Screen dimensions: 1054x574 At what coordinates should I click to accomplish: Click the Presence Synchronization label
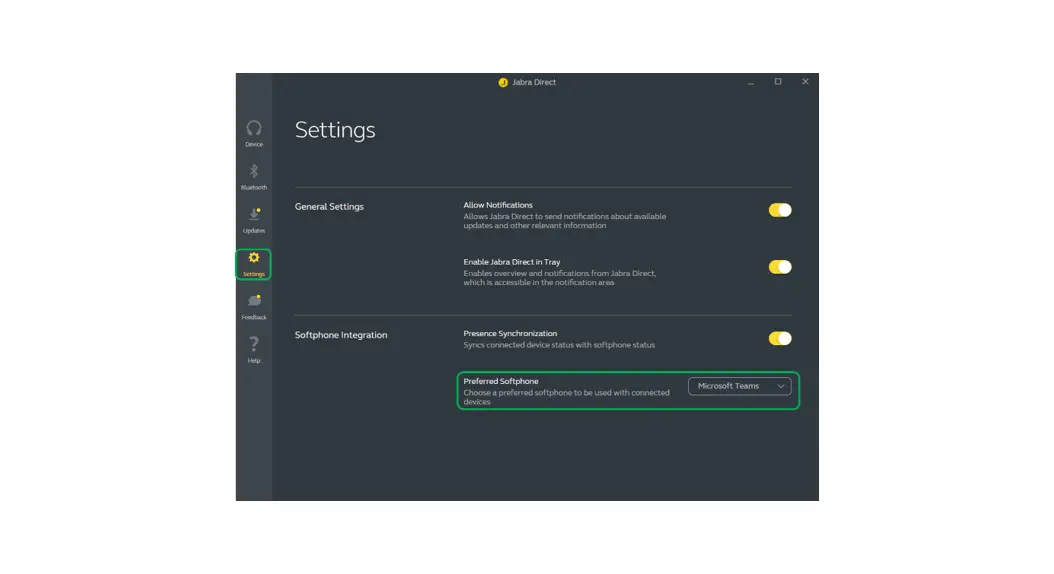[x=510, y=333]
